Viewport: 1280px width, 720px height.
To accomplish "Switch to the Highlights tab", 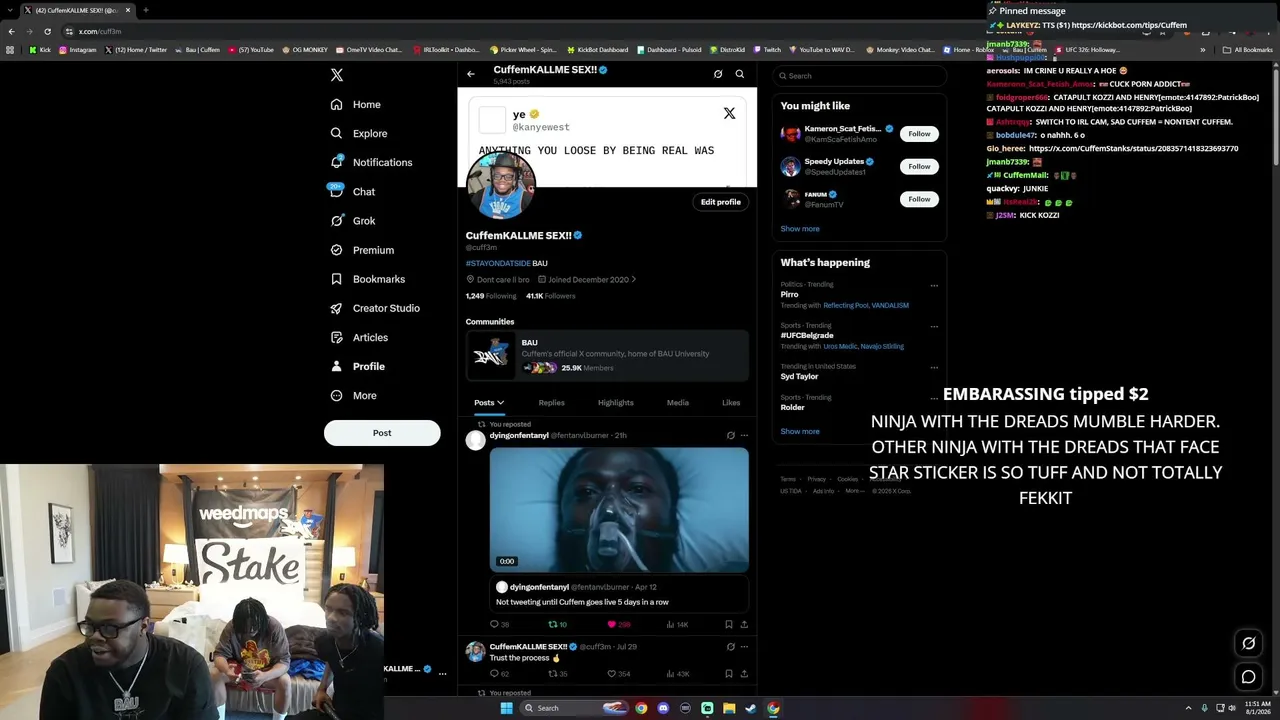I will pos(616,403).
